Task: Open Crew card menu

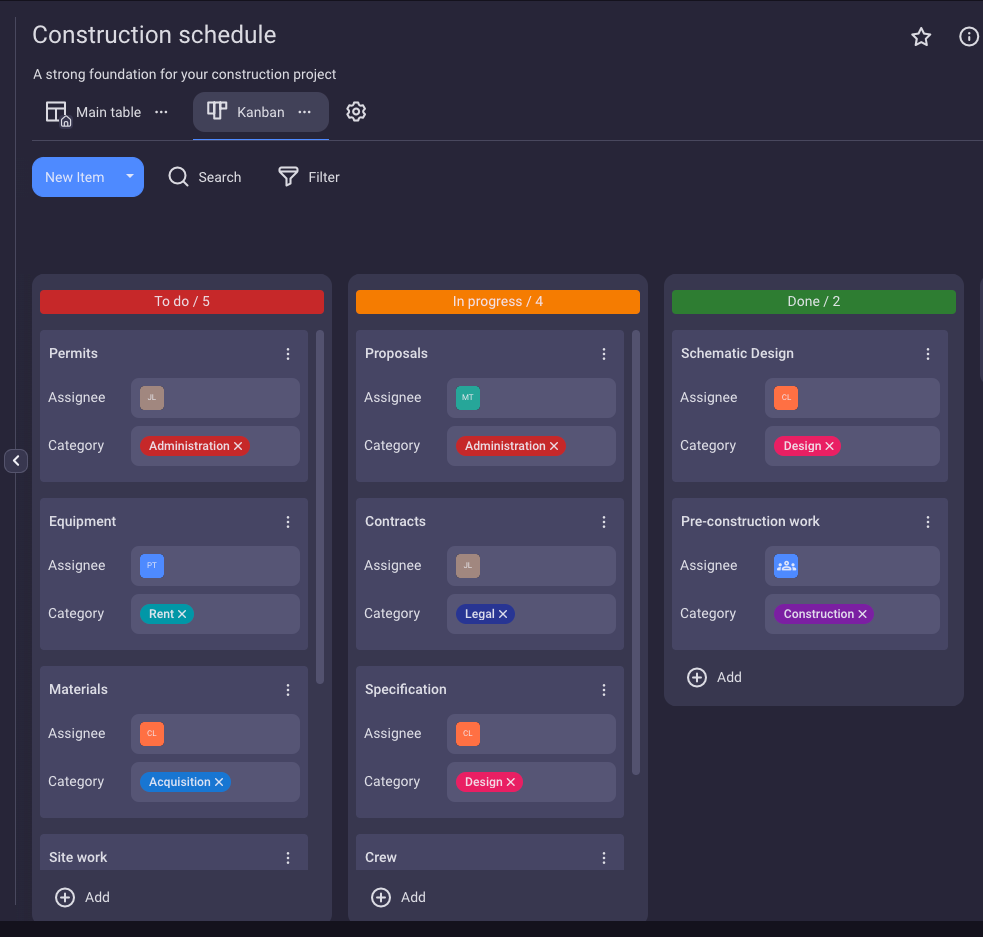Action: (x=604, y=858)
